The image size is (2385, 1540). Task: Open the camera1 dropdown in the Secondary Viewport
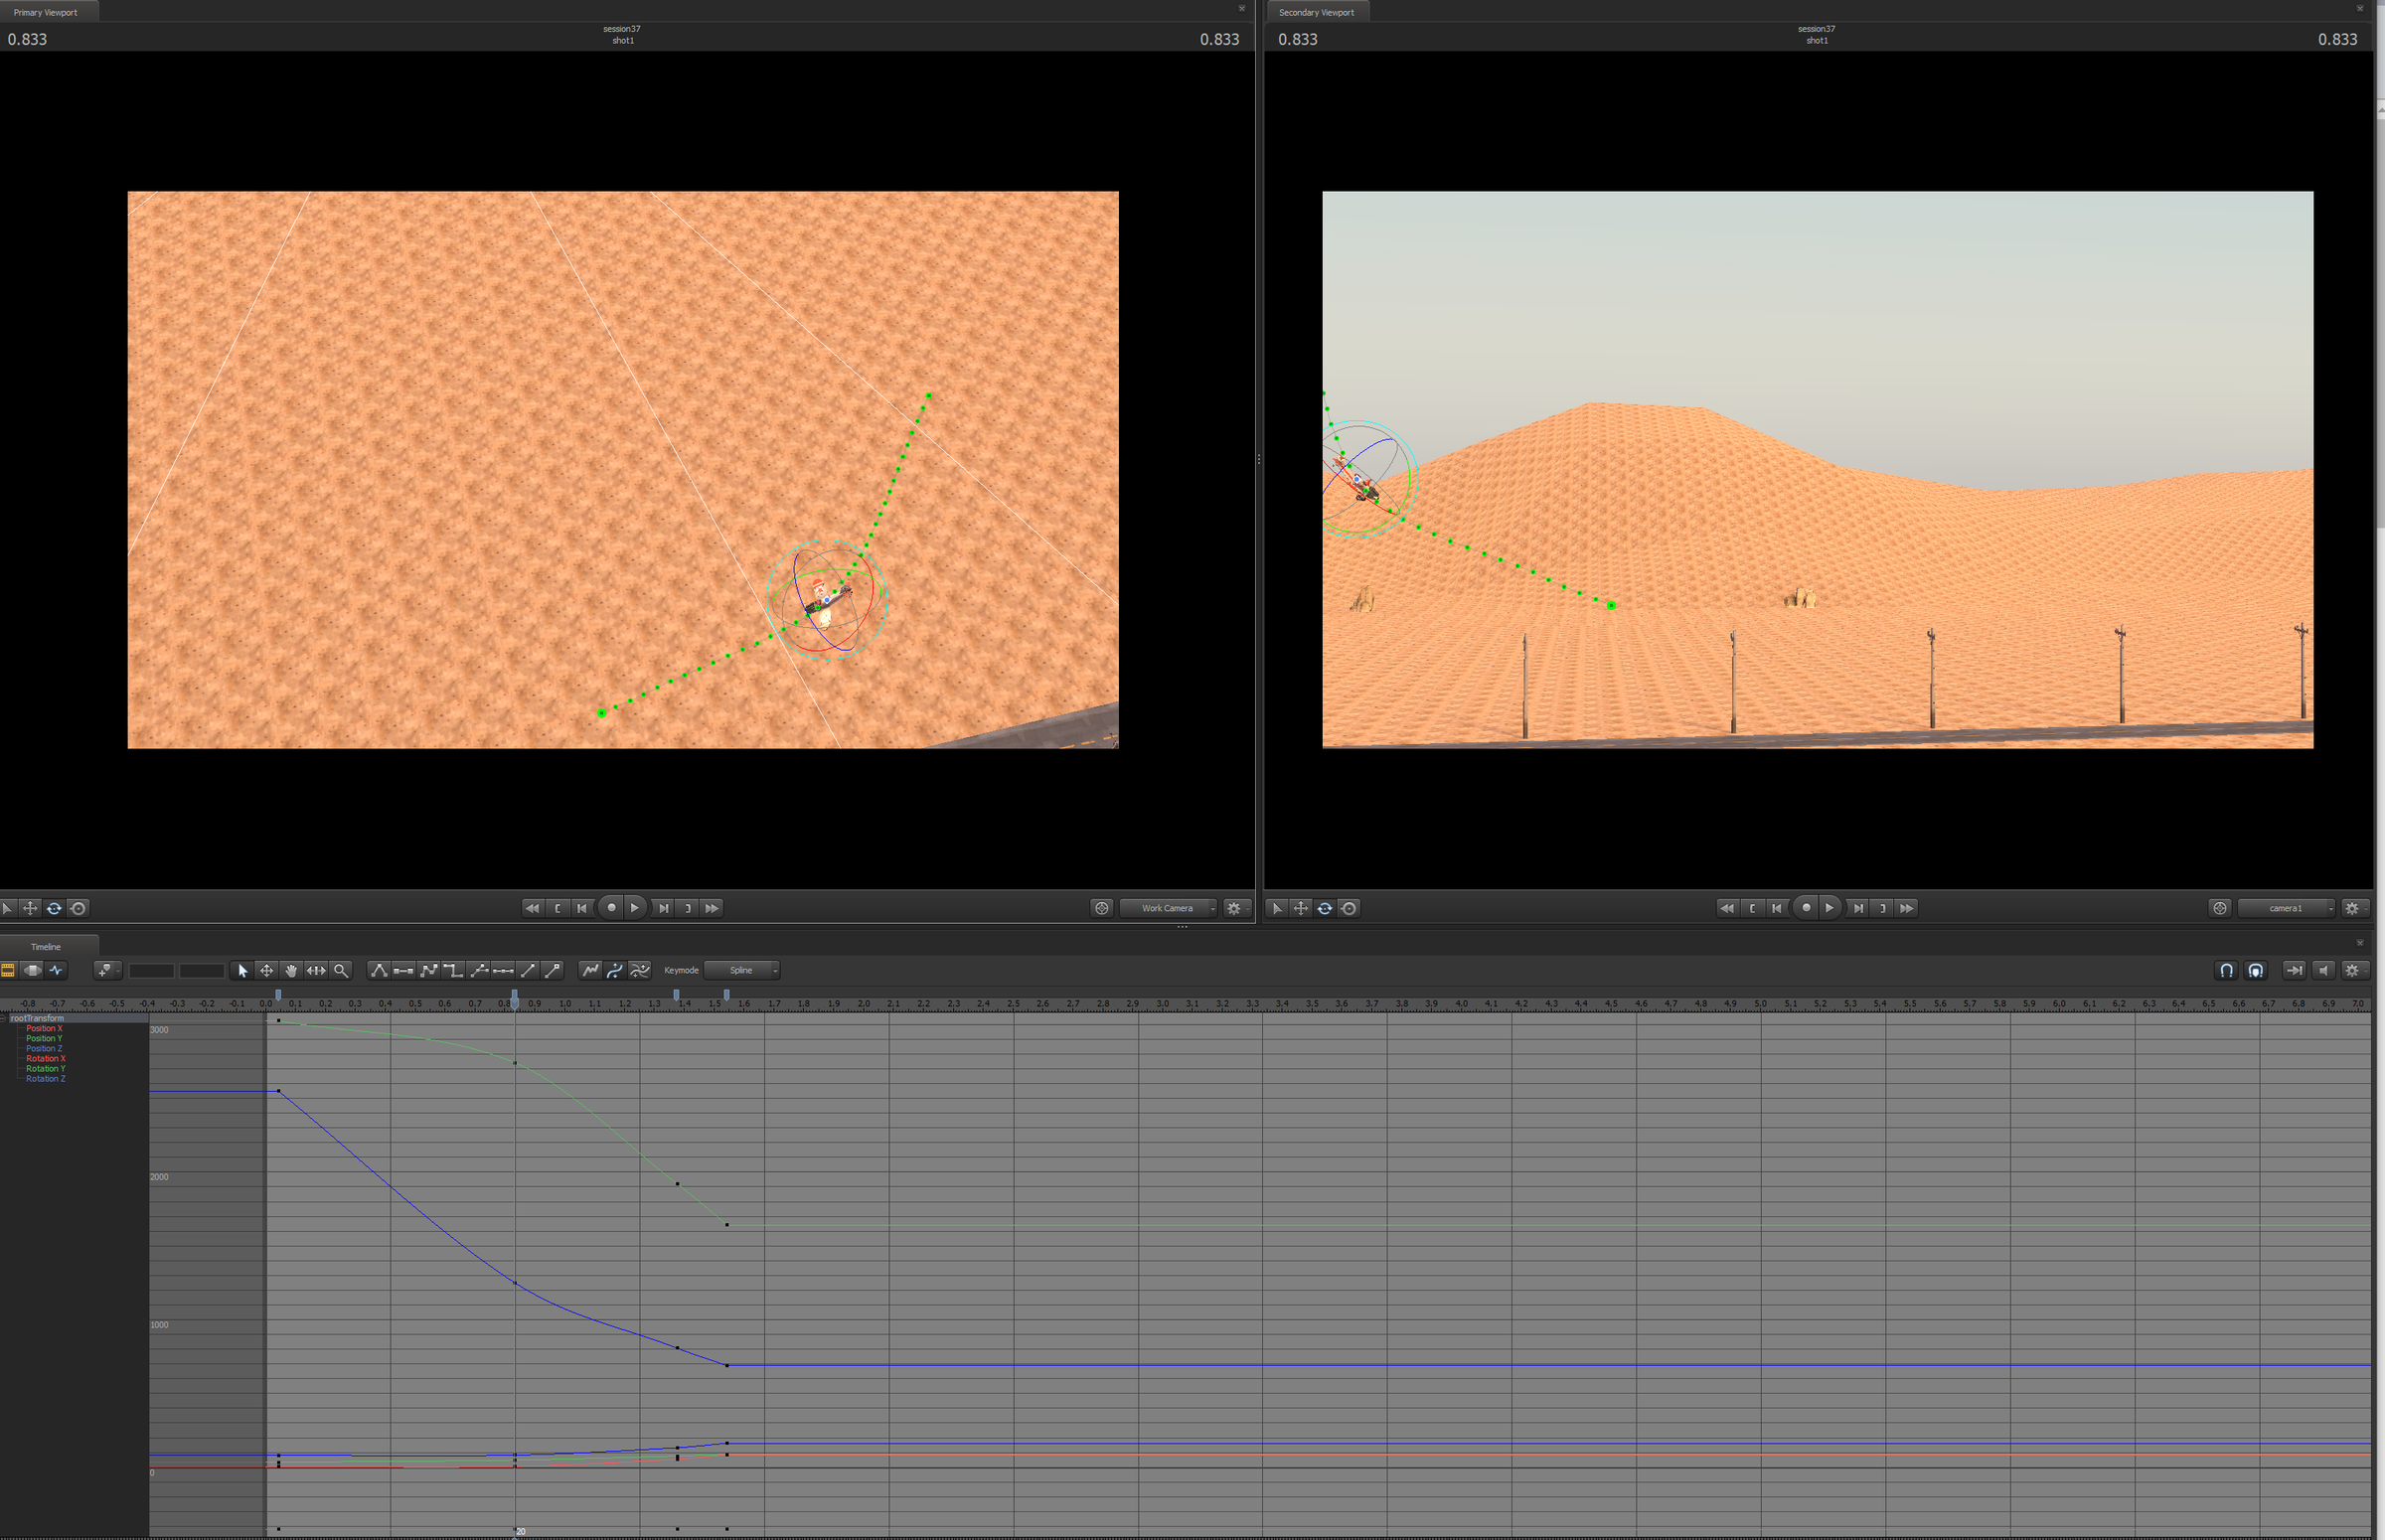(x=2286, y=908)
